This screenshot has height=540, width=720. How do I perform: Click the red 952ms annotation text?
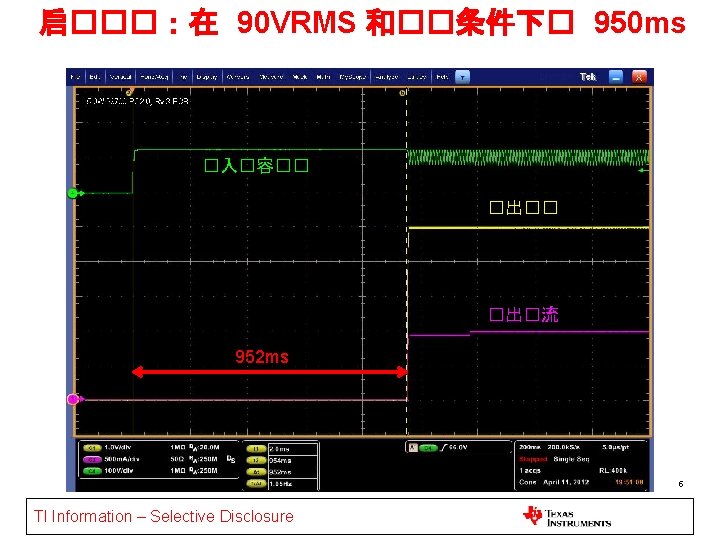262,357
